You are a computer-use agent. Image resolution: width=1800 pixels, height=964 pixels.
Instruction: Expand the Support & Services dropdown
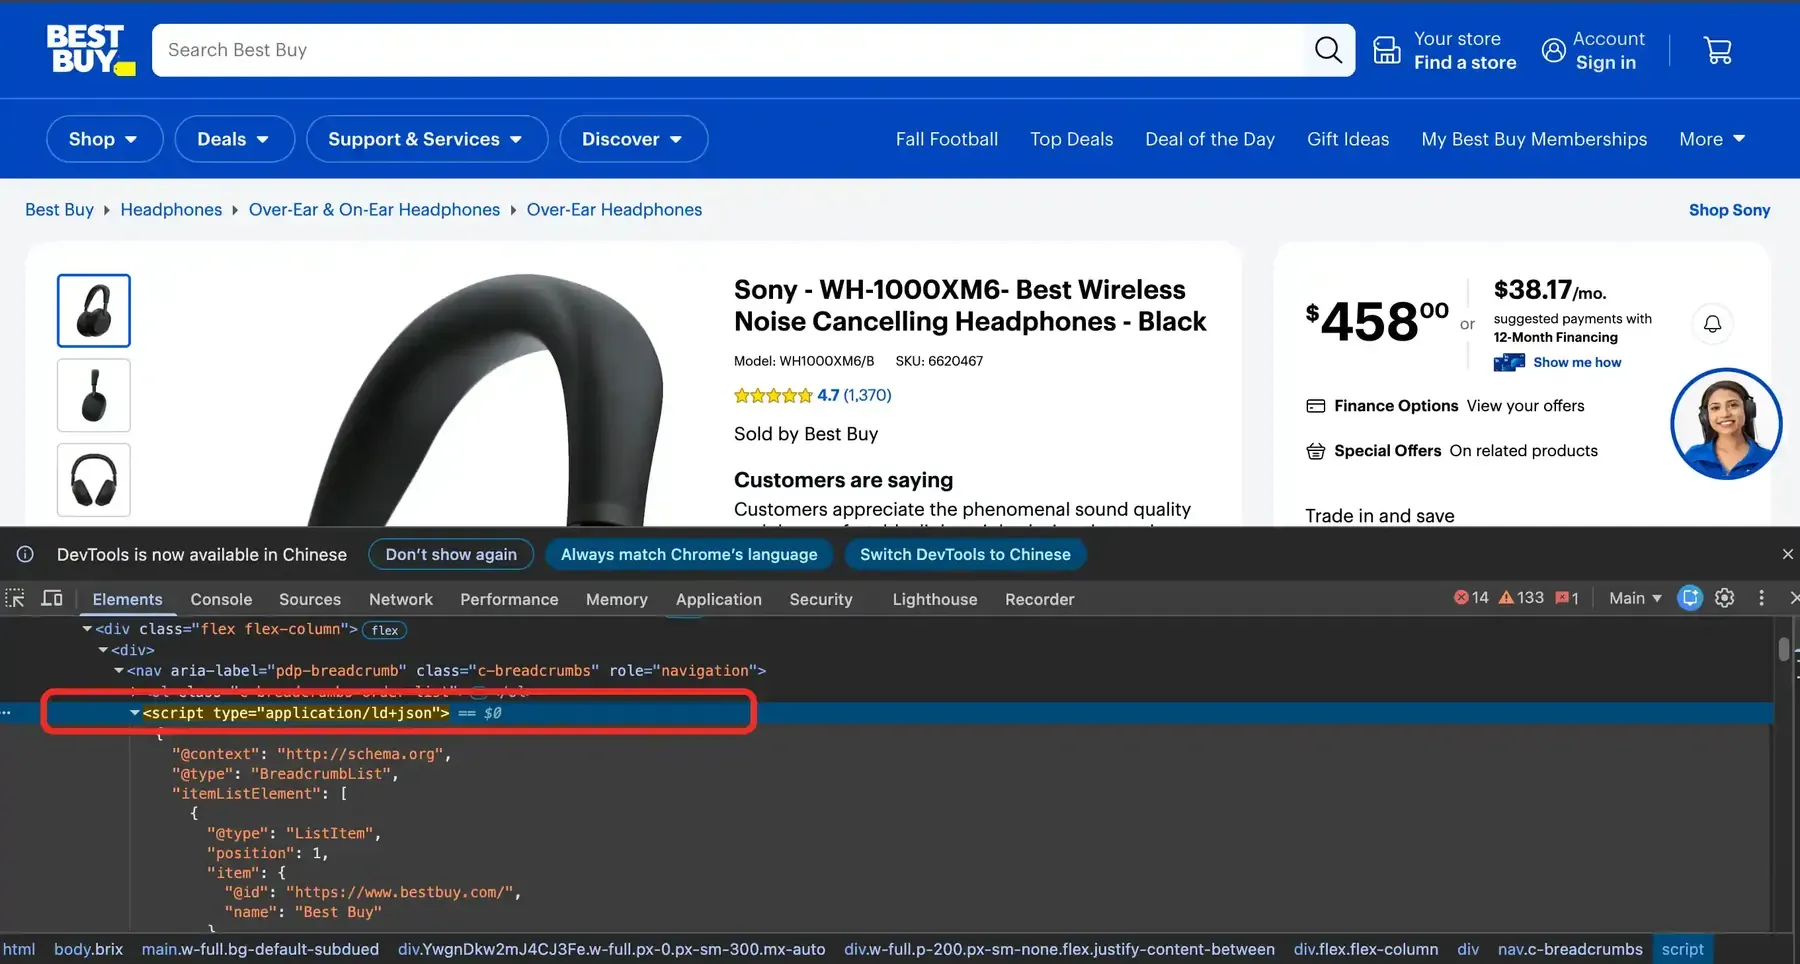(427, 139)
